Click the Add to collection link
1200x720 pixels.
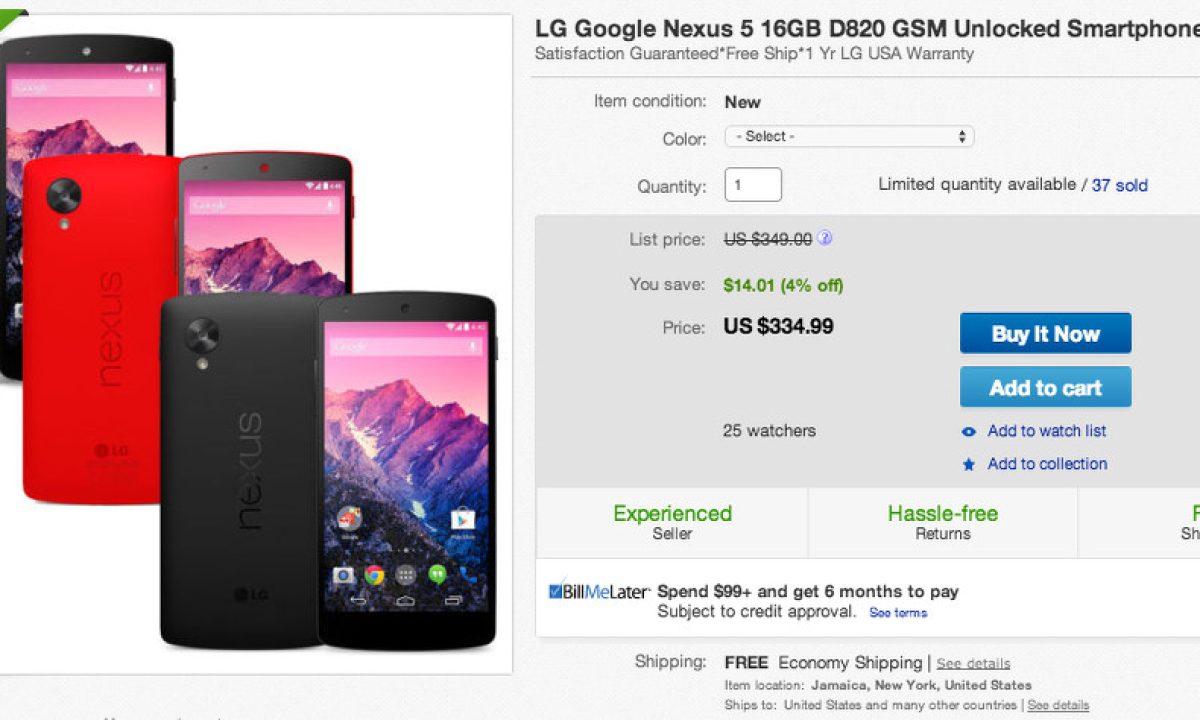coord(1047,464)
